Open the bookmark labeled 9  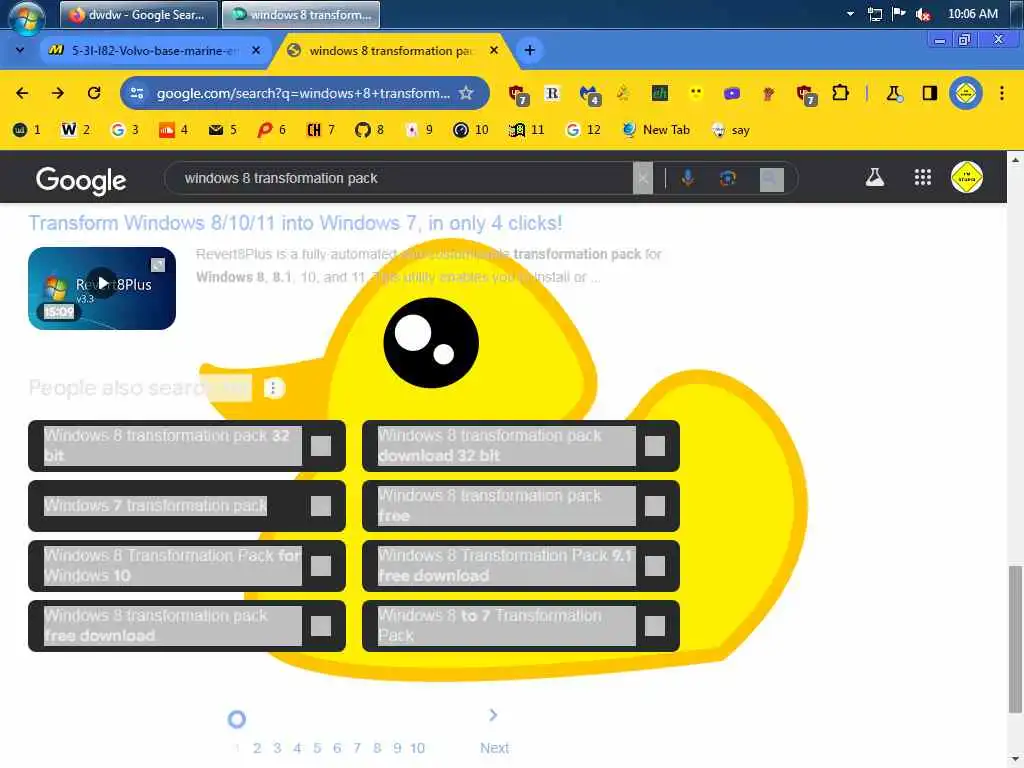tap(419, 130)
